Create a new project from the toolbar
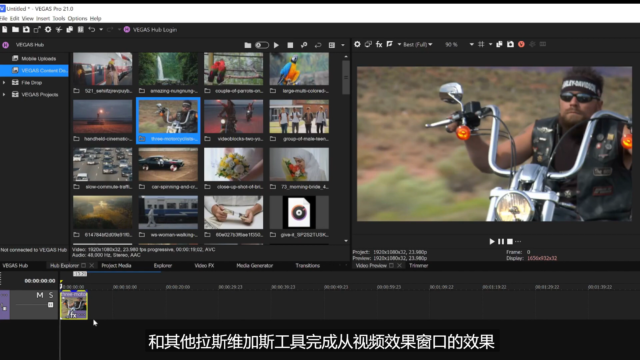This screenshot has height=360, width=640. [x=4, y=29]
